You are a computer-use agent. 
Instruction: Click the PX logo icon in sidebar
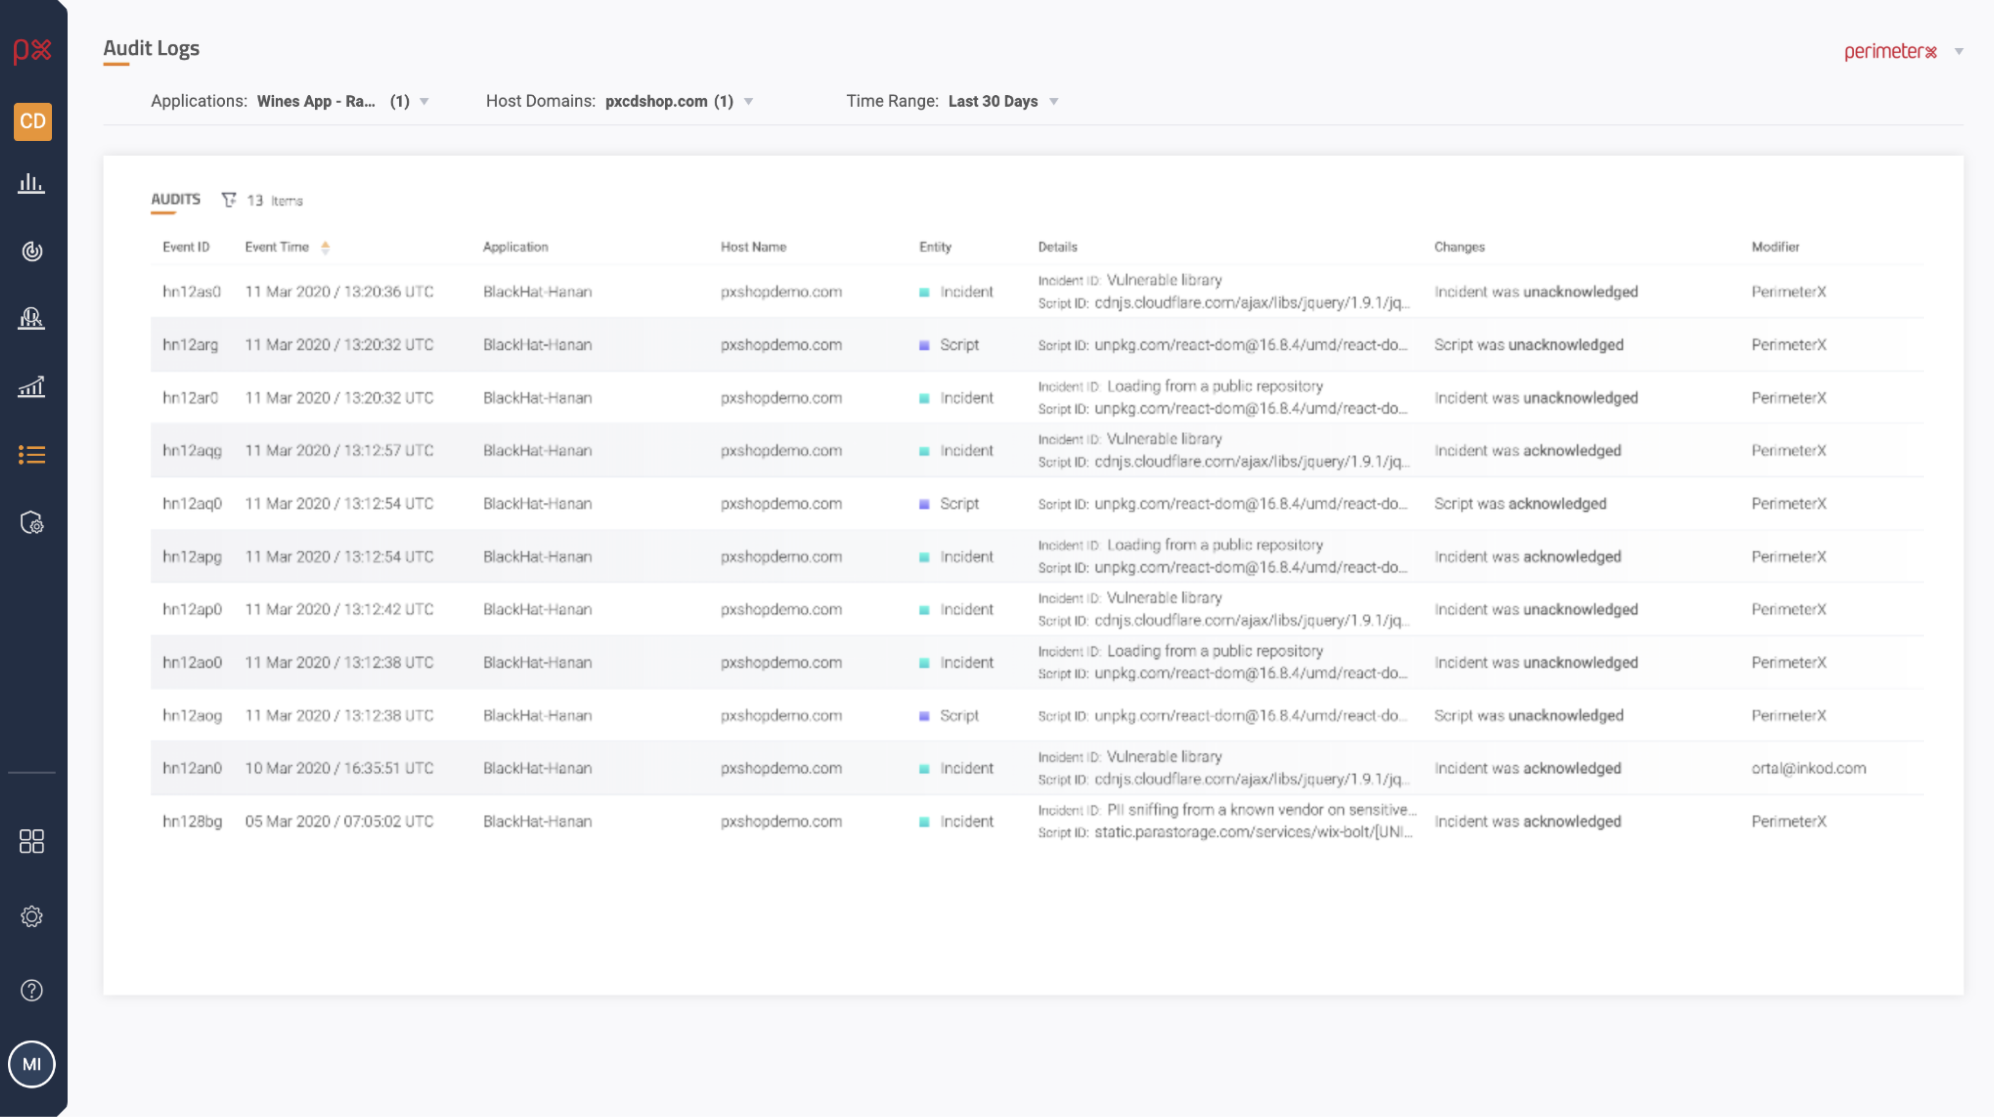(x=32, y=50)
